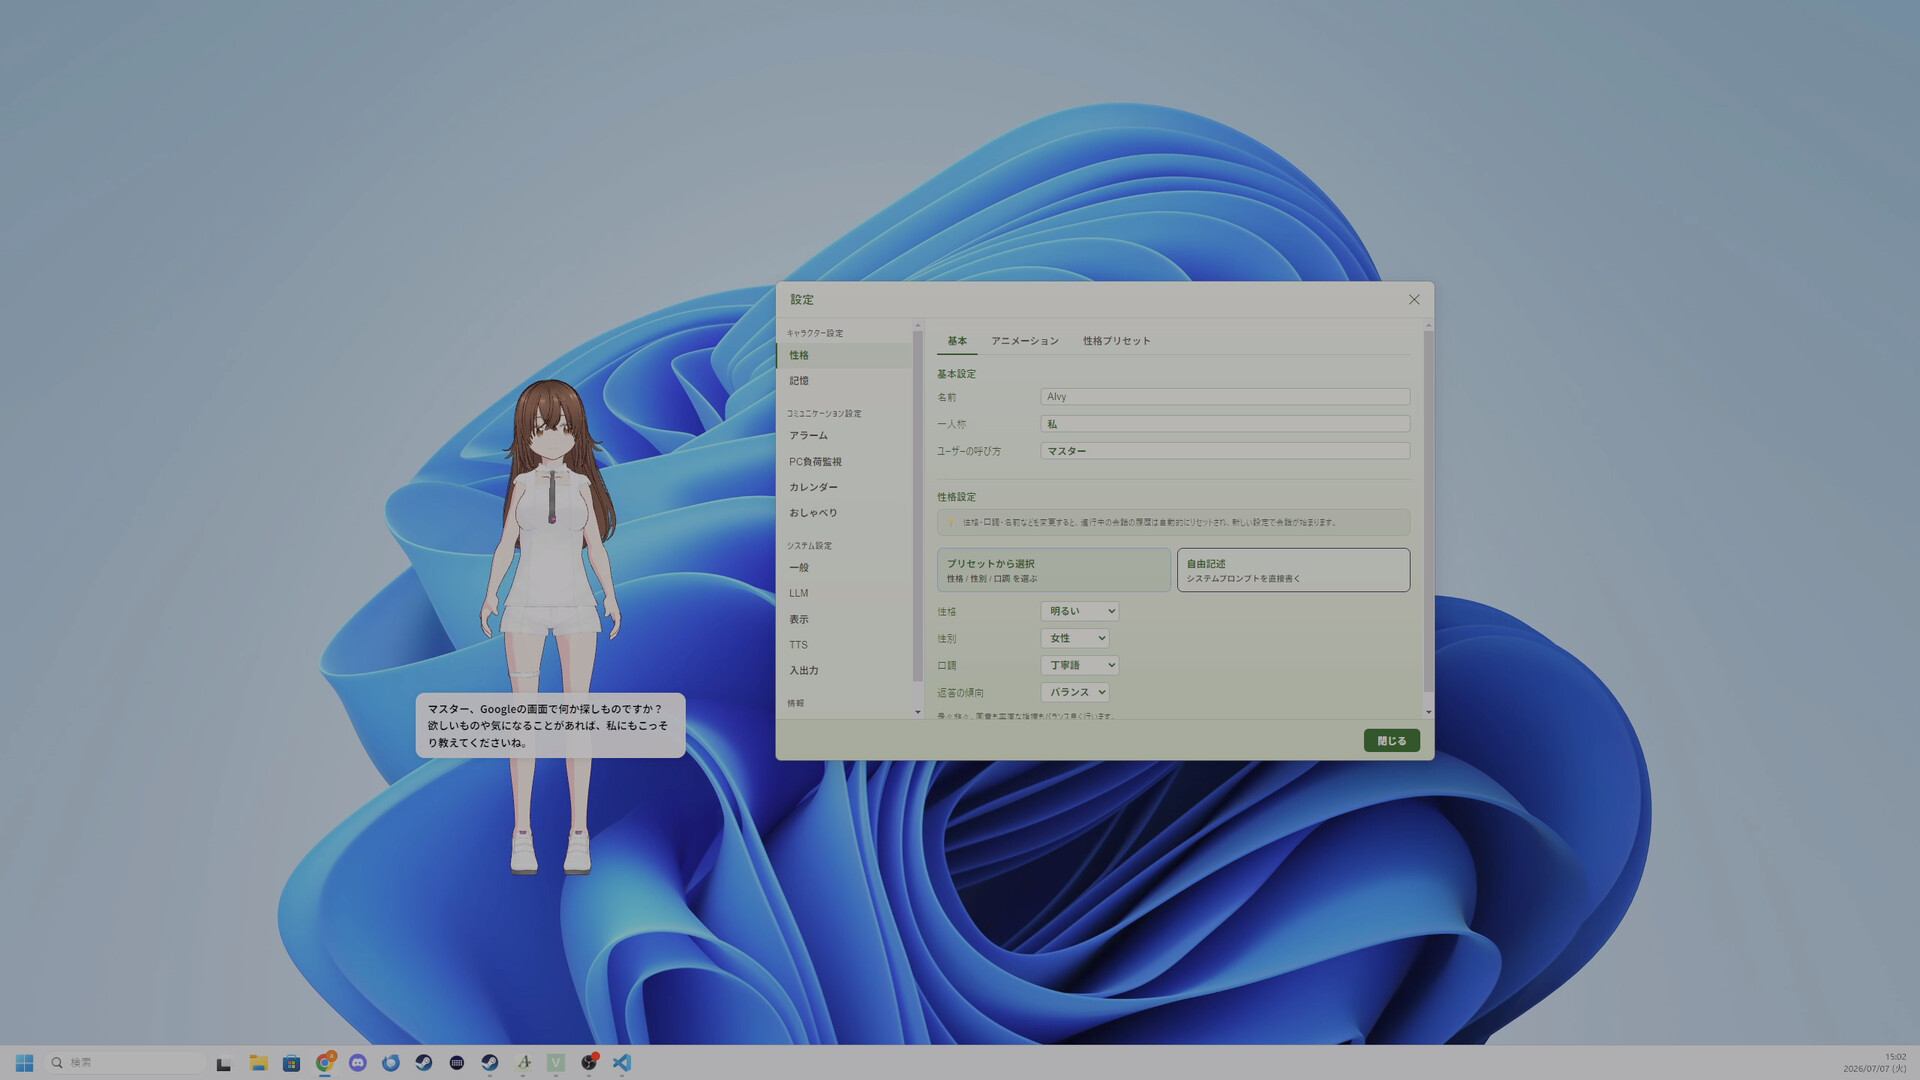Click the Alvy desktop character
The image size is (1920, 1080).
tap(552, 625)
